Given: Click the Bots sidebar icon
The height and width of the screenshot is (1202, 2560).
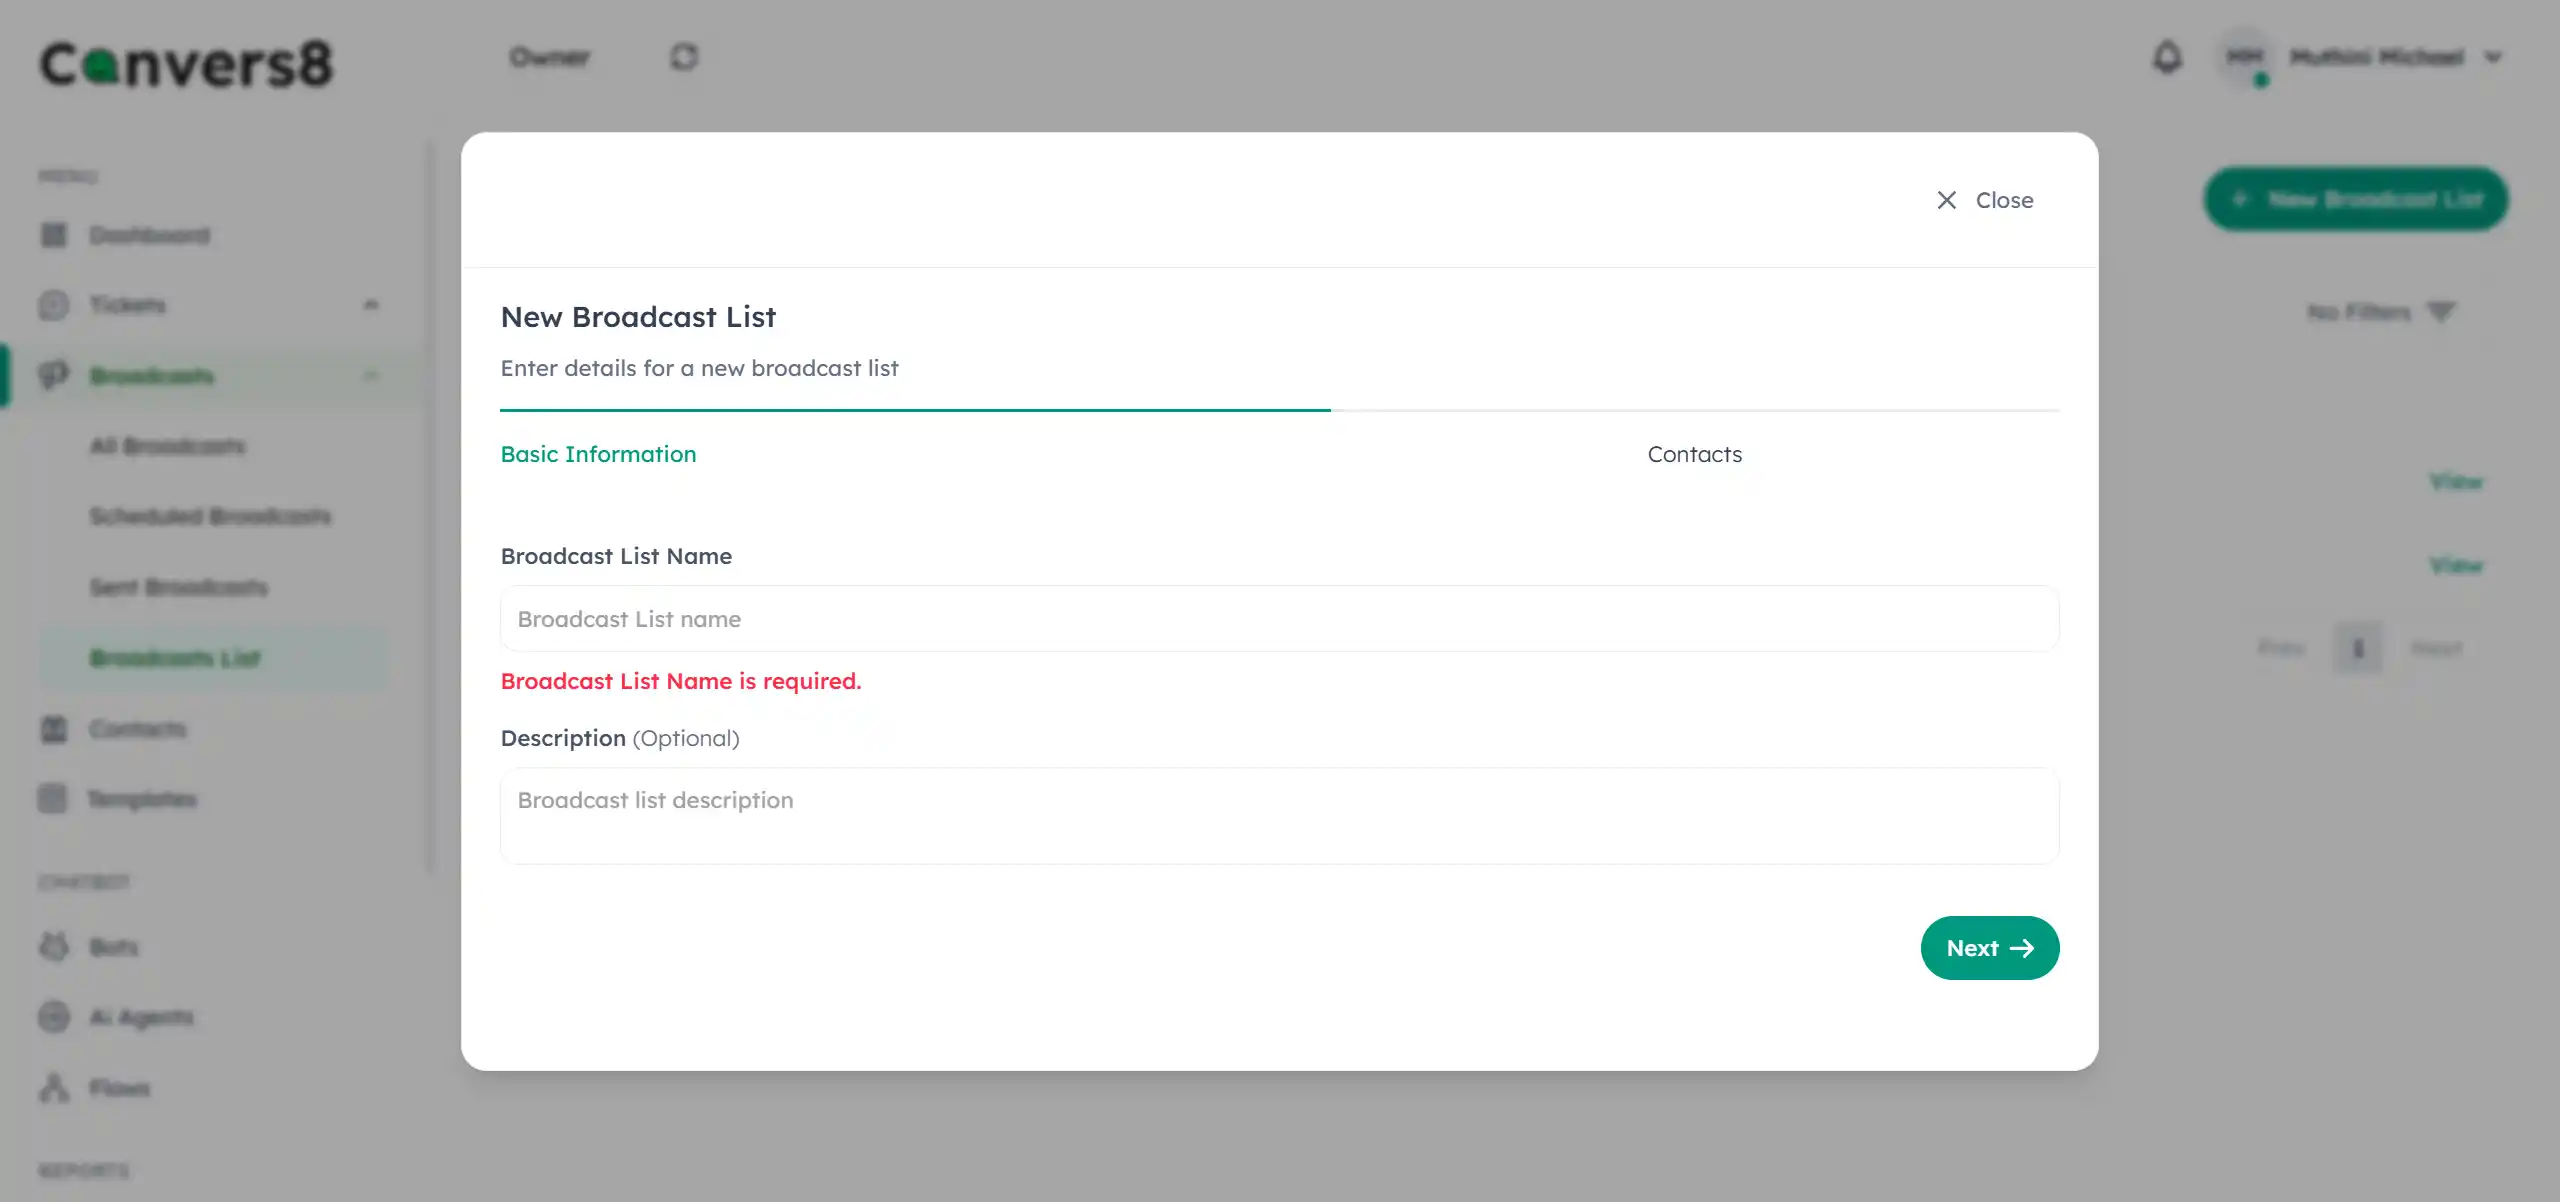Looking at the screenshot, I should point(54,946).
